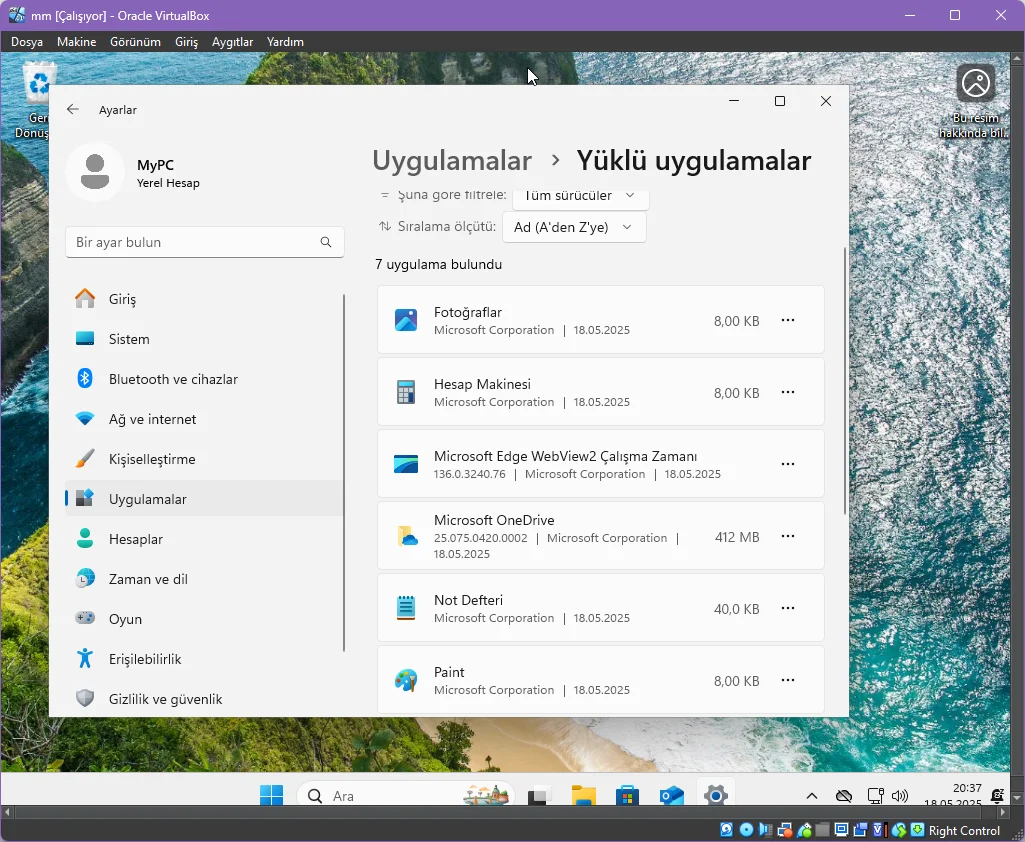Open Bluetooth ve cihazlar settings
Image resolution: width=1025 pixels, height=842 pixels.
(x=204, y=379)
